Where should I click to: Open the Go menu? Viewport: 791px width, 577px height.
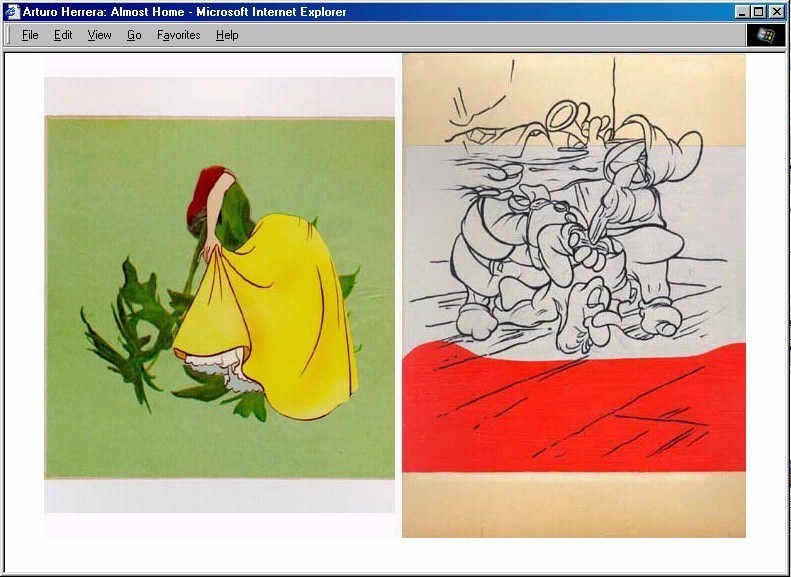pyautogui.click(x=134, y=35)
